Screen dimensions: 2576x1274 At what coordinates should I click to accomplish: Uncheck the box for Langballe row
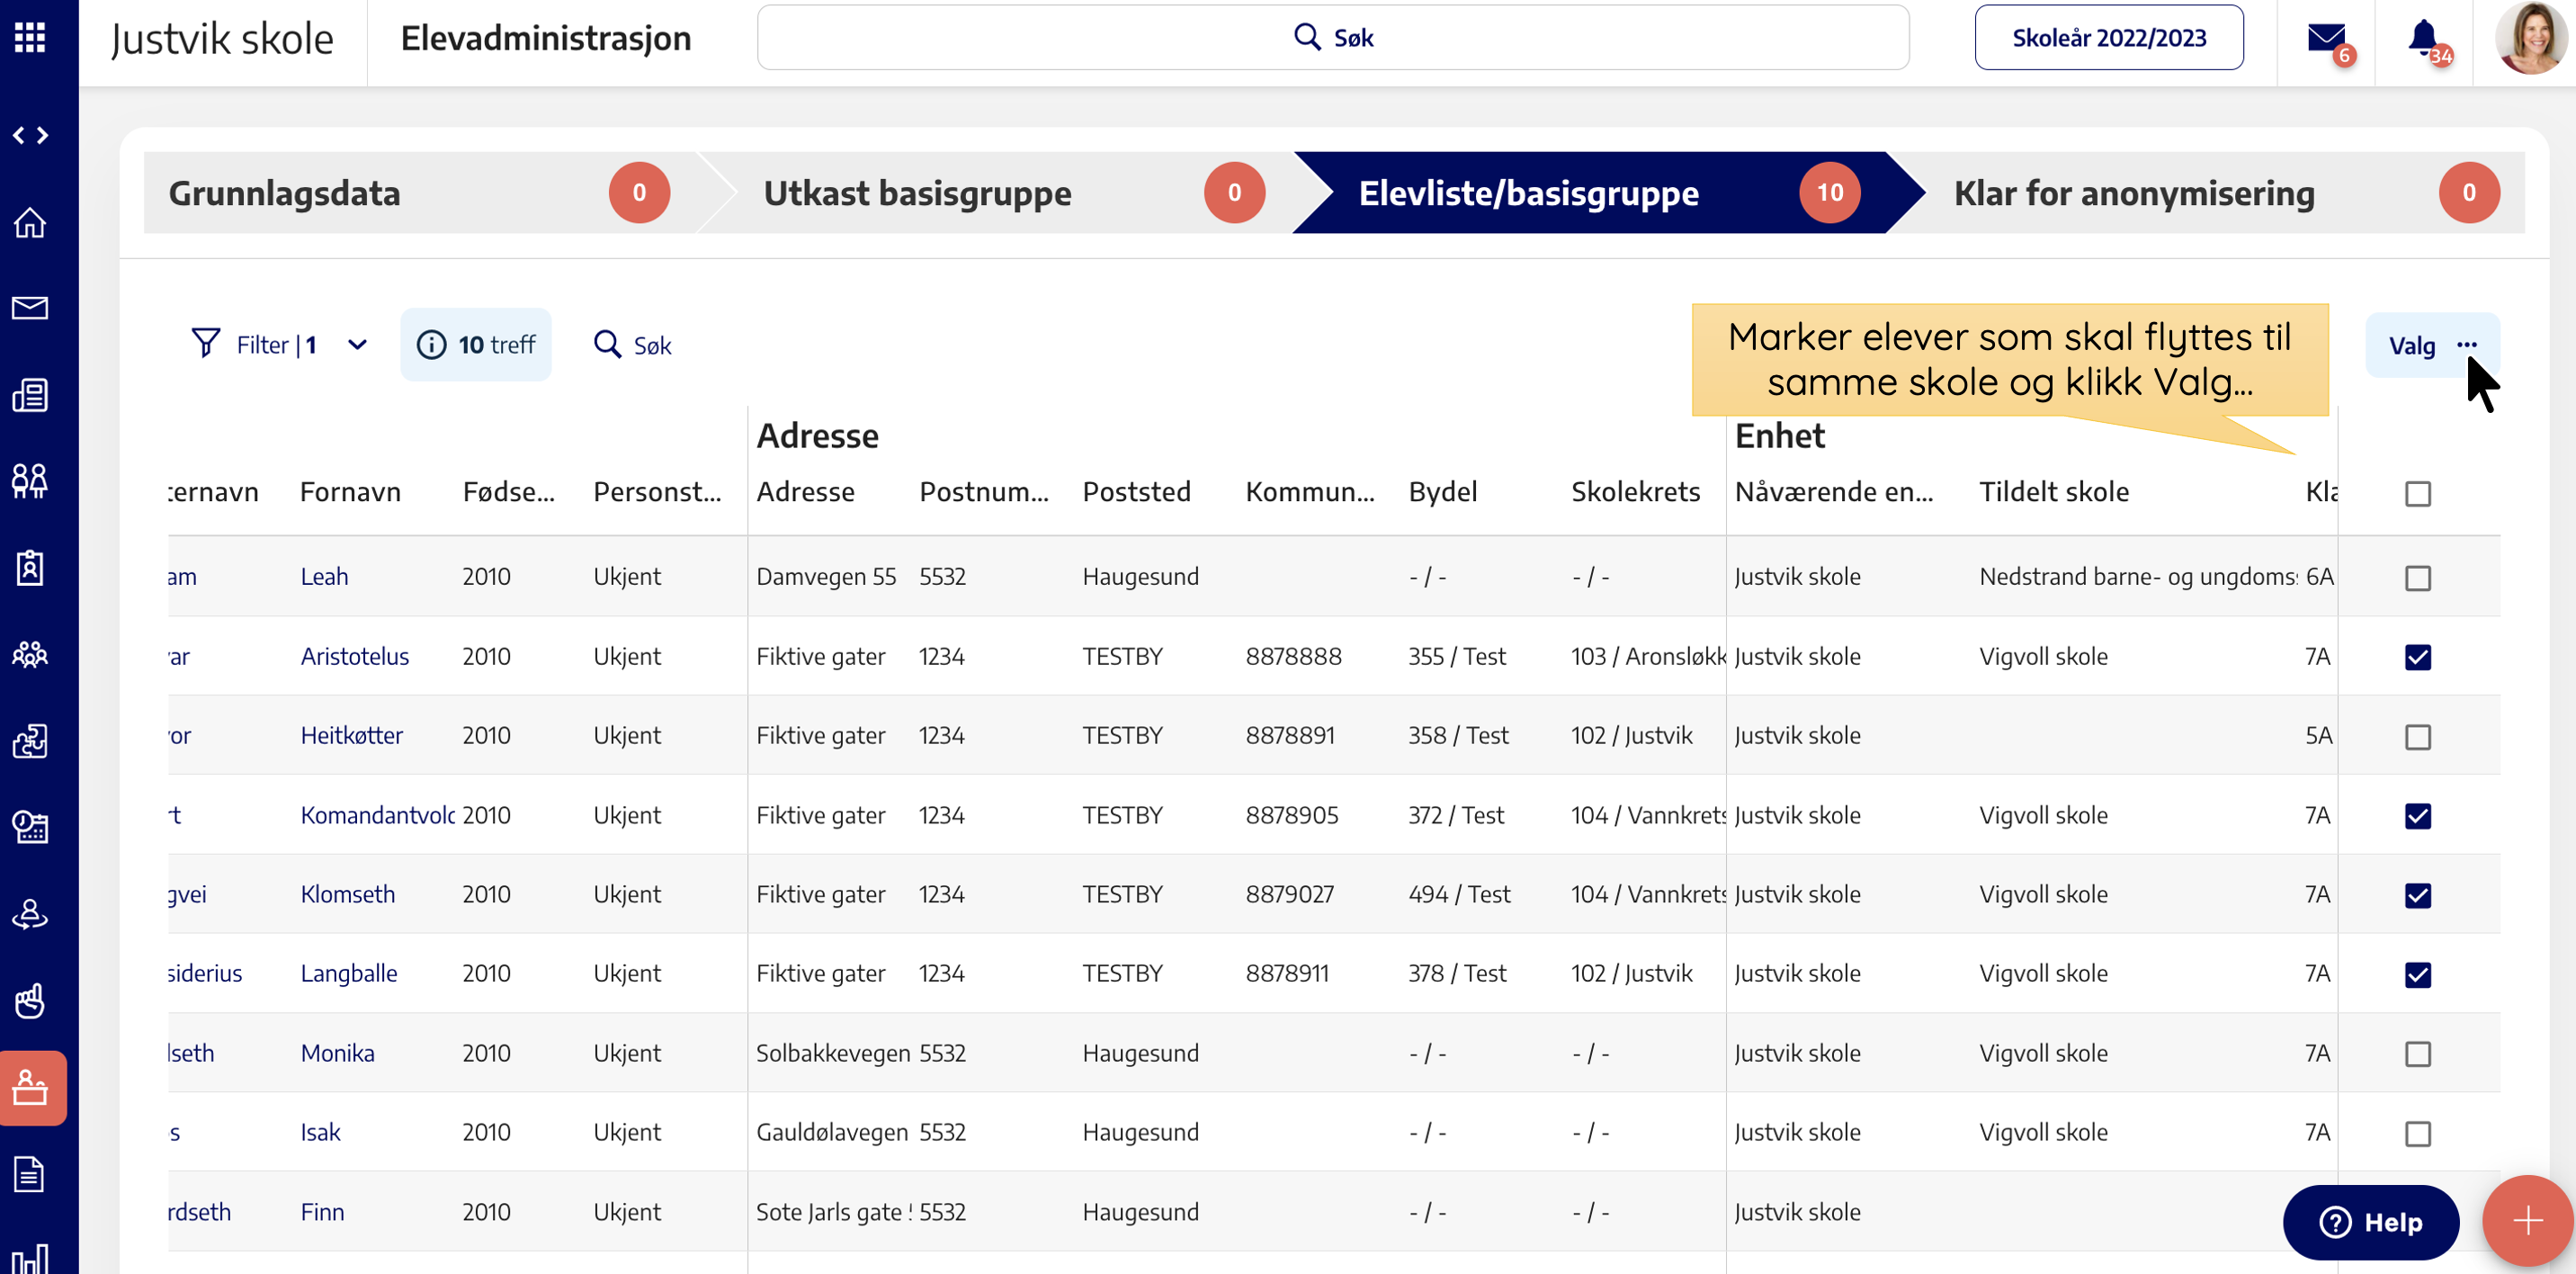pos(2417,974)
